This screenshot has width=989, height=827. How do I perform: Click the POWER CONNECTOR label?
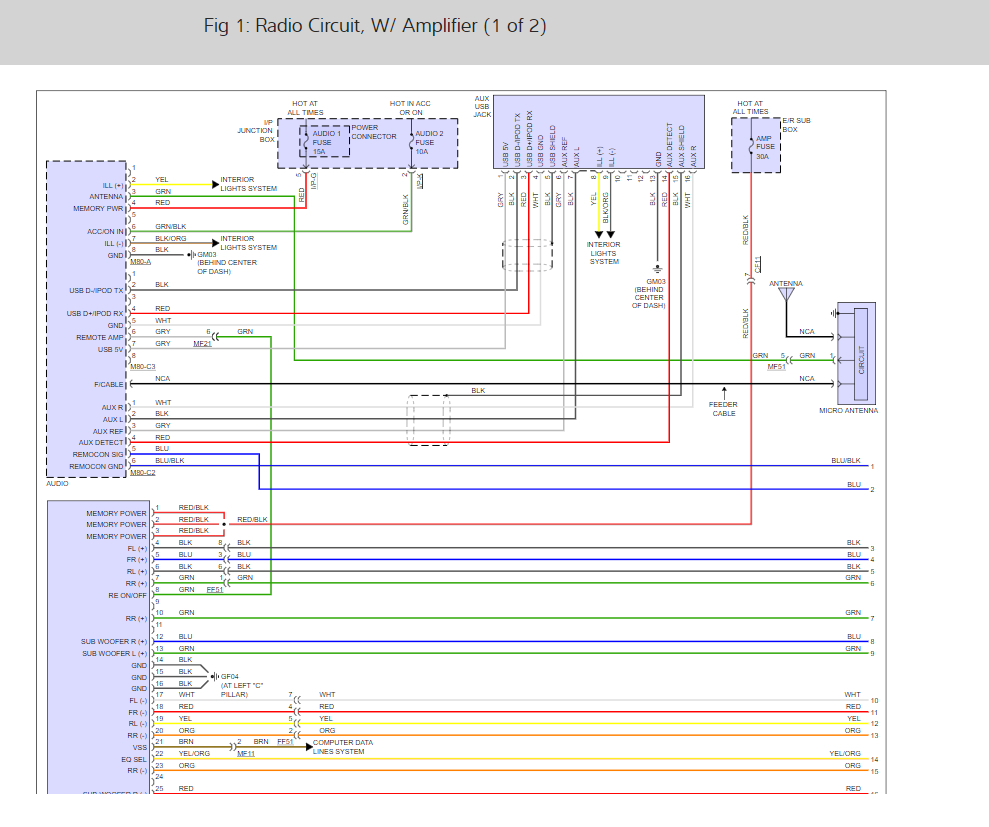pos(373,133)
